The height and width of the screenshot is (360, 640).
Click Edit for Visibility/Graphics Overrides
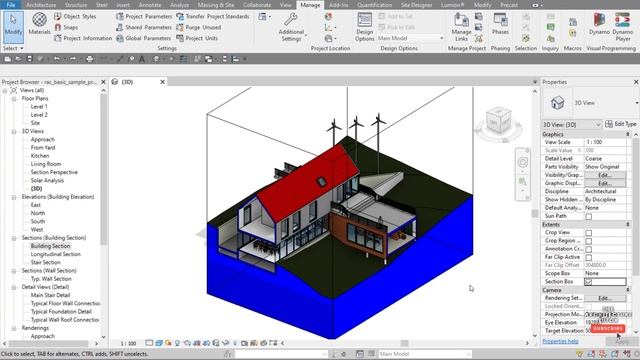point(604,175)
